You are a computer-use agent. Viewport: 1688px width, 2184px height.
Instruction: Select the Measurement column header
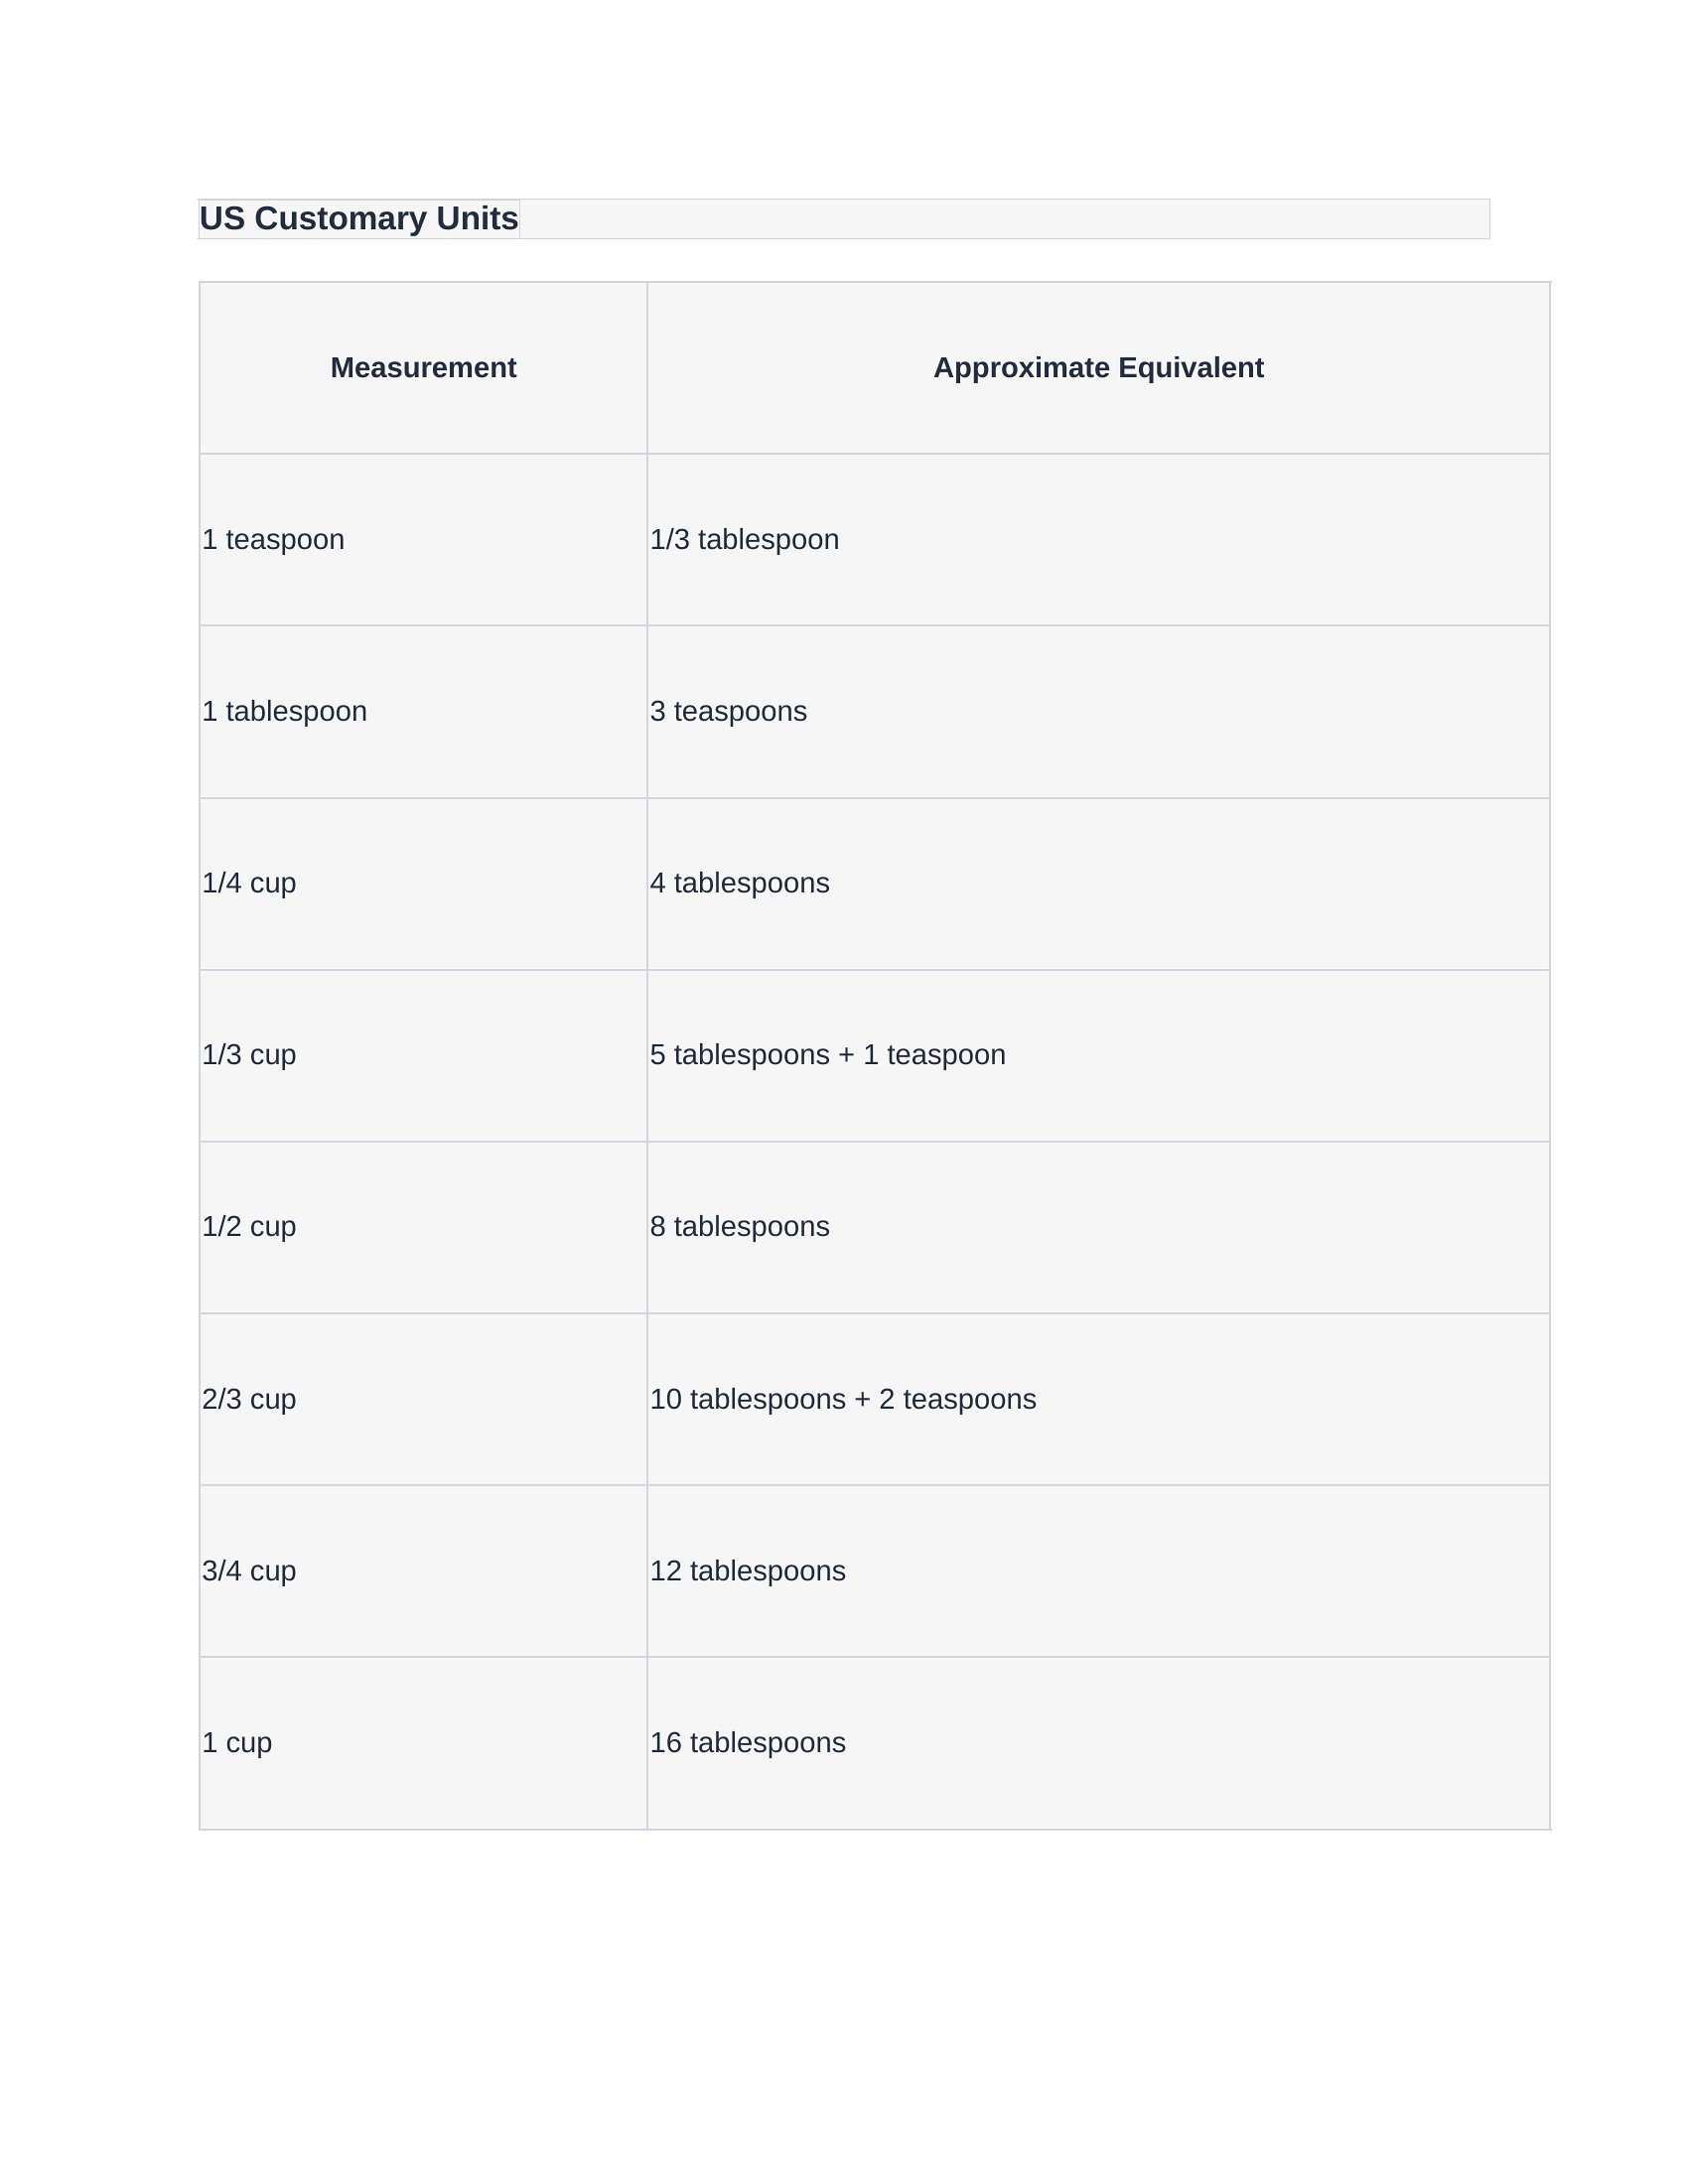tap(423, 368)
